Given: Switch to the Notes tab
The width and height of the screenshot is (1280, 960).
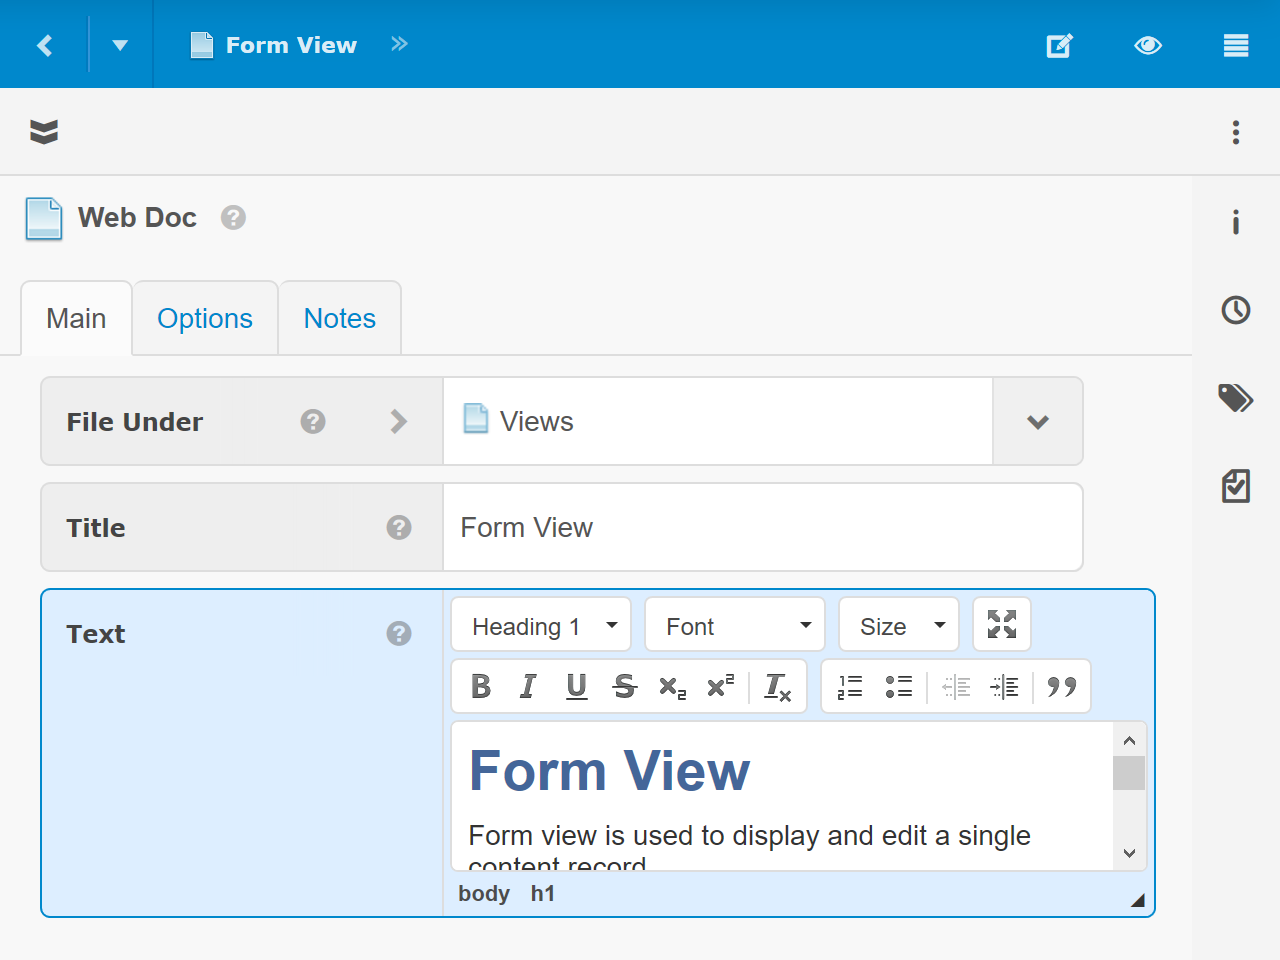Looking at the screenshot, I should 340,318.
